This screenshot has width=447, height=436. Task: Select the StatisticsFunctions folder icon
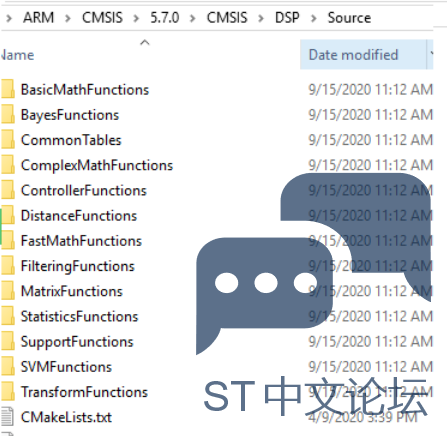click(7, 316)
